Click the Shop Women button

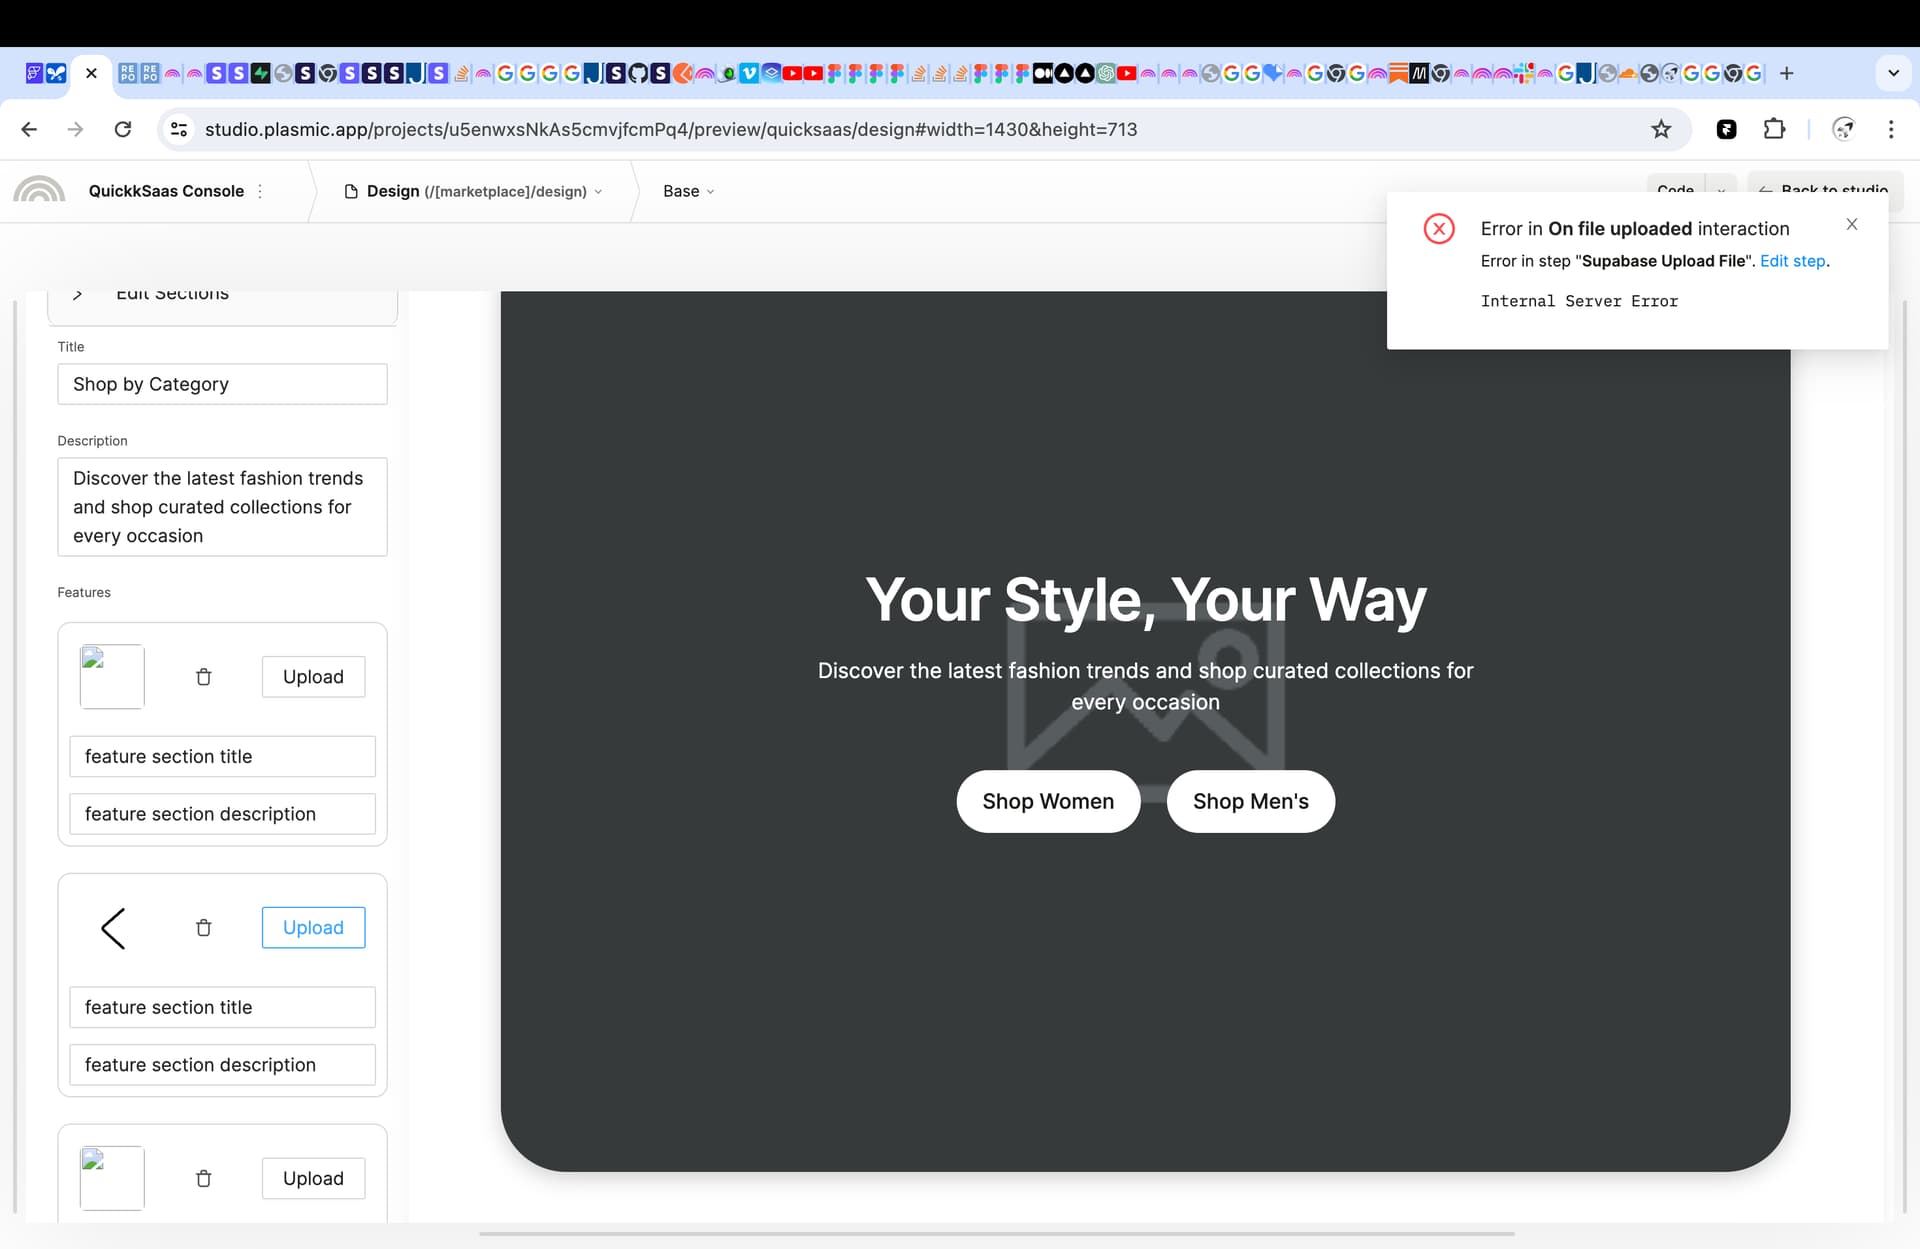(x=1047, y=801)
